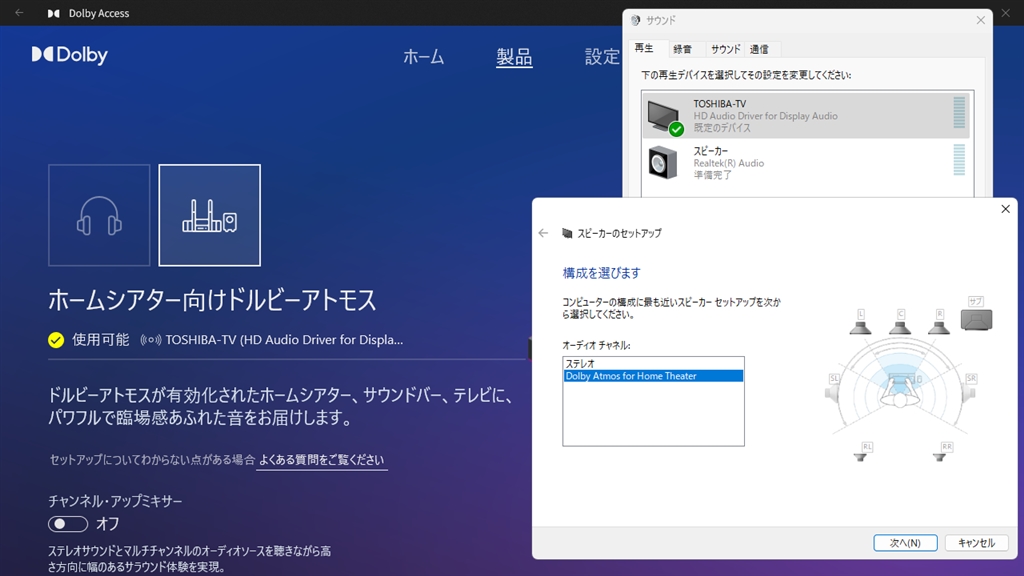
Task: Click the 構成を選びます heading
Action: [601, 273]
